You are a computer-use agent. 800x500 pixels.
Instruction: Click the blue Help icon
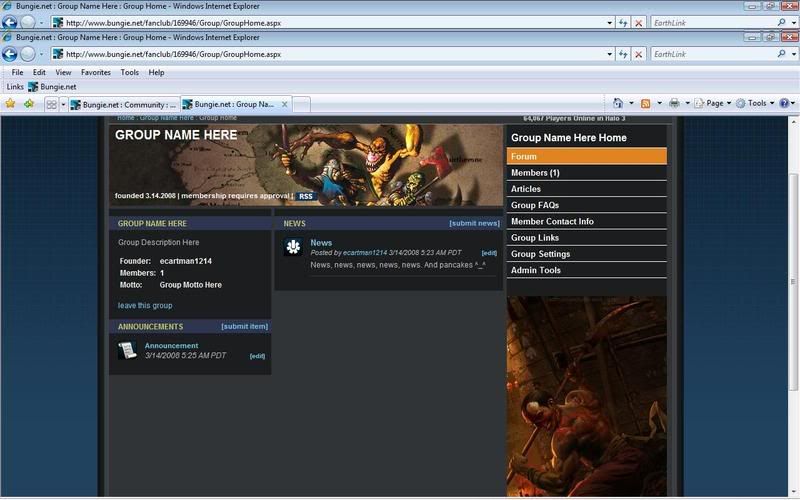tap(784, 103)
